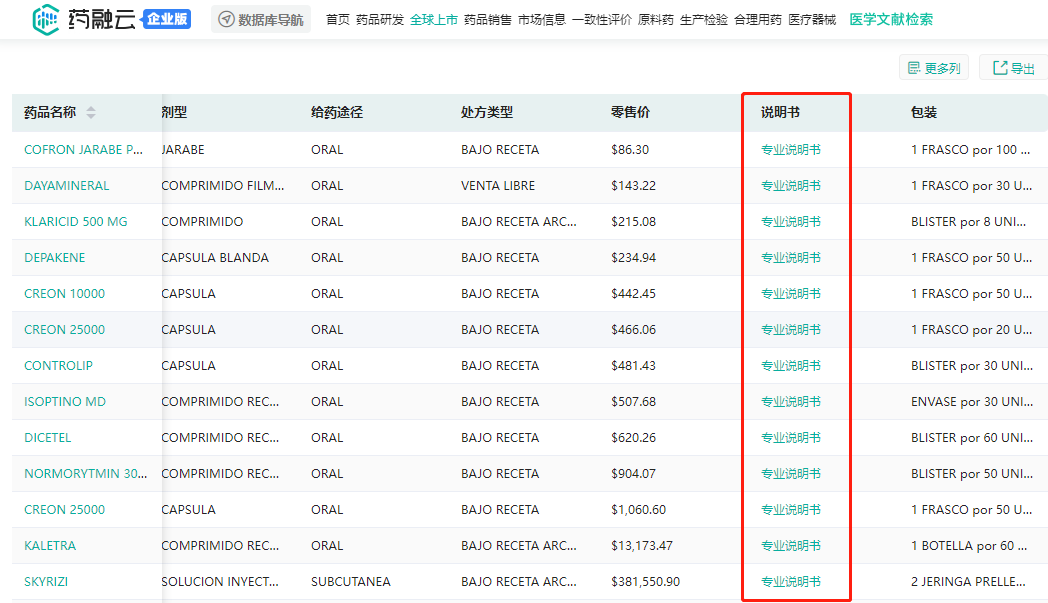Image resolution: width=1048 pixels, height=603 pixels.
Task: Select the $13,173.47 price cell
Action: click(x=642, y=546)
